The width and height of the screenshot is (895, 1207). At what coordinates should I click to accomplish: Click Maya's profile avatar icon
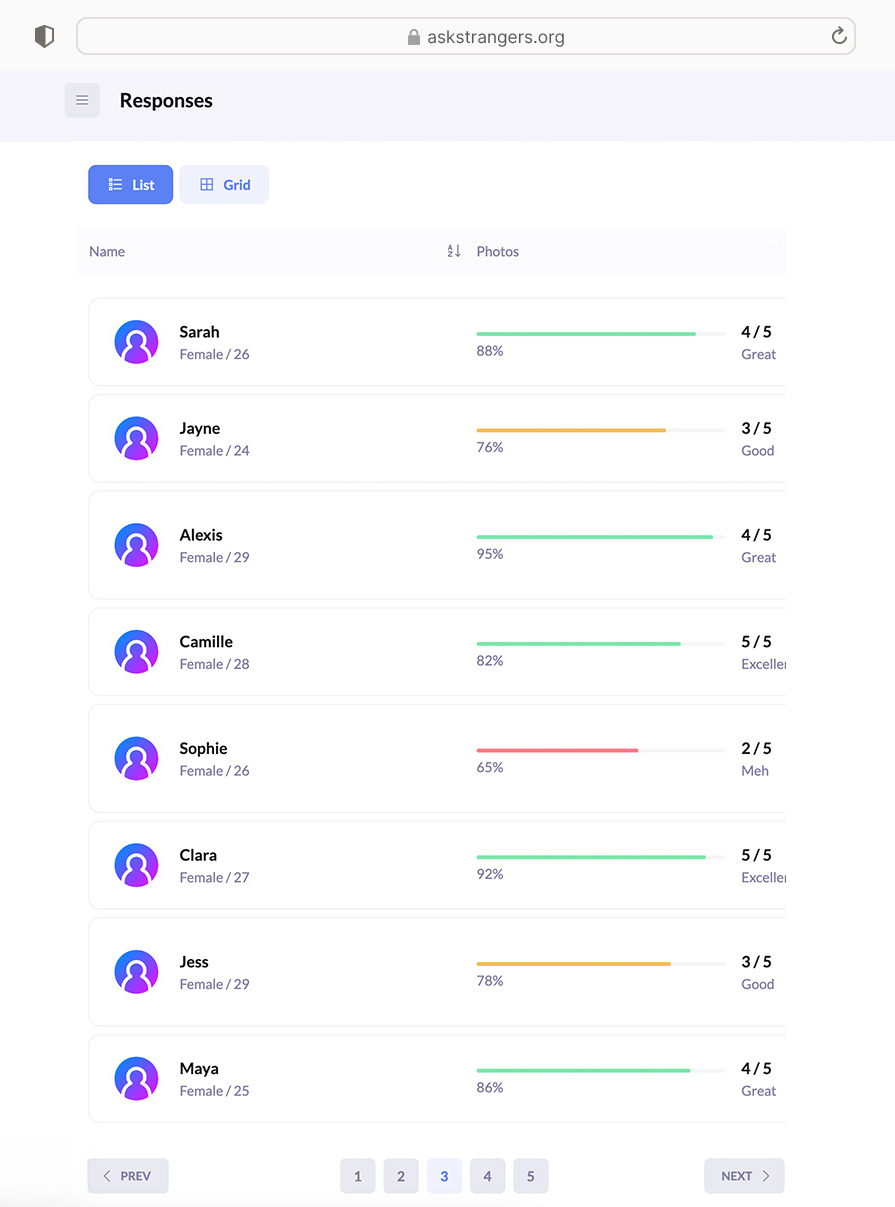[x=136, y=1079]
